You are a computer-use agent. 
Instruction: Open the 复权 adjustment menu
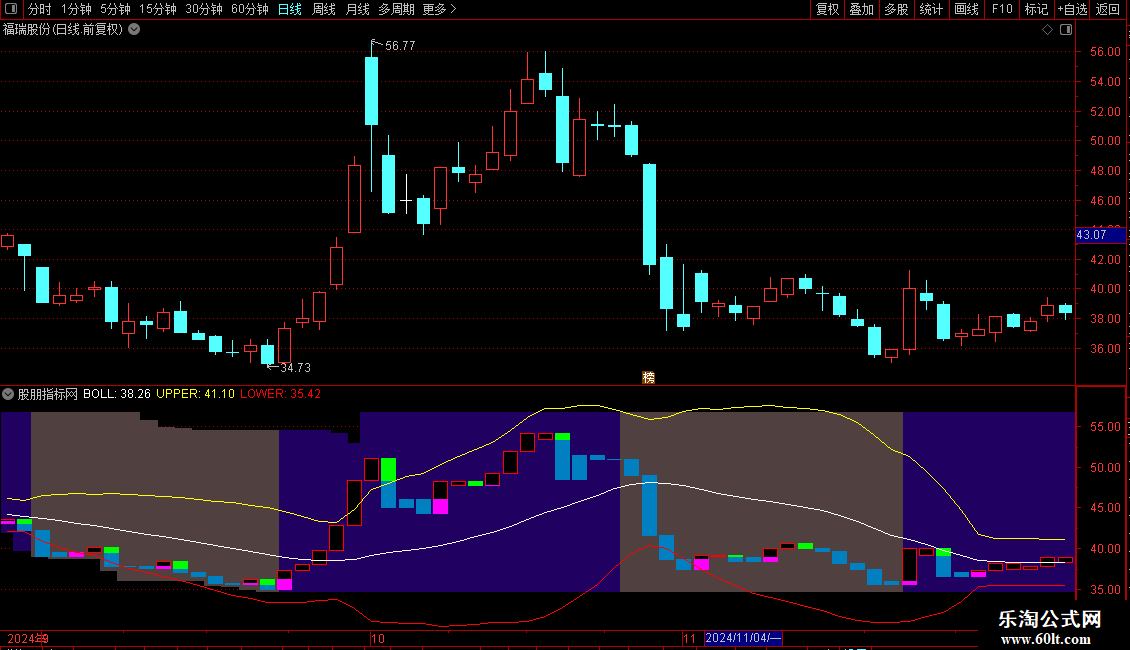[827, 9]
